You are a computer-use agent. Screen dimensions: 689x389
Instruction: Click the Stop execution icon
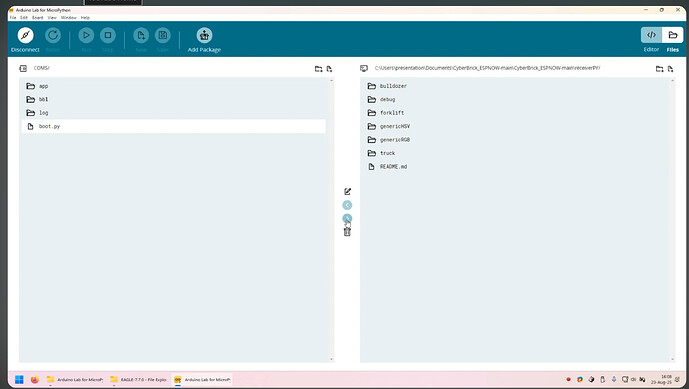[108, 35]
